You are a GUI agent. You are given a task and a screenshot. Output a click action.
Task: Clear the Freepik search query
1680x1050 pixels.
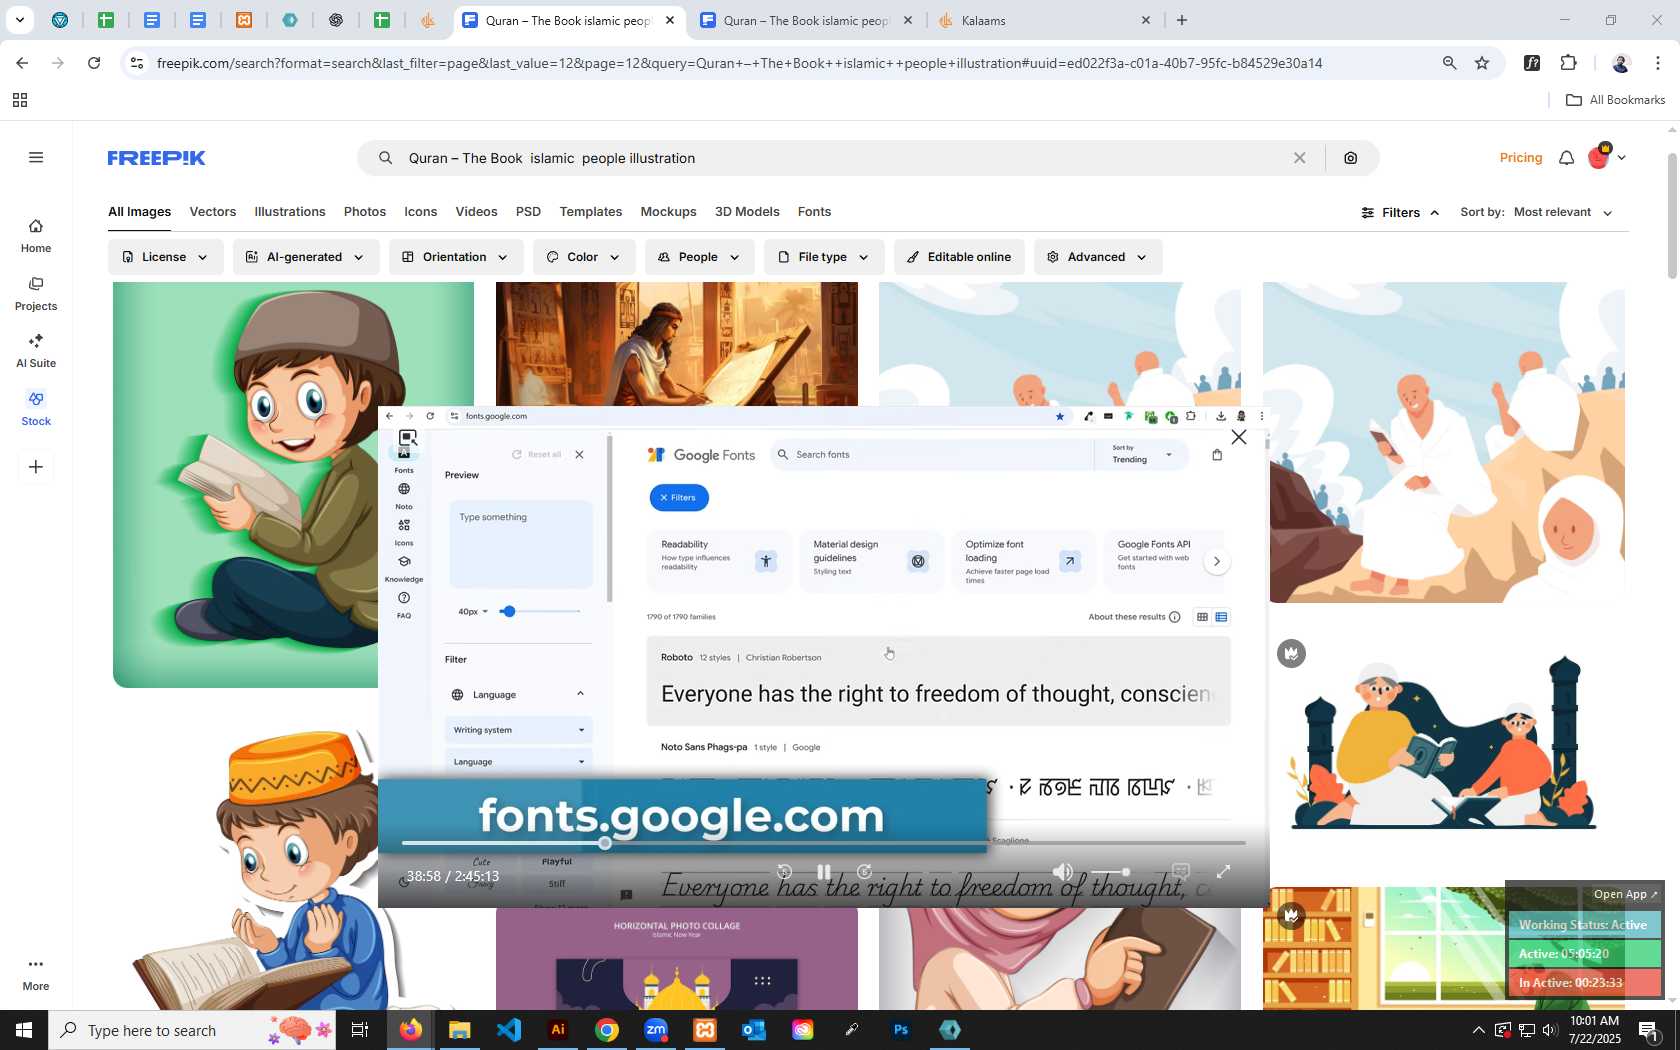click(x=1300, y=158)
